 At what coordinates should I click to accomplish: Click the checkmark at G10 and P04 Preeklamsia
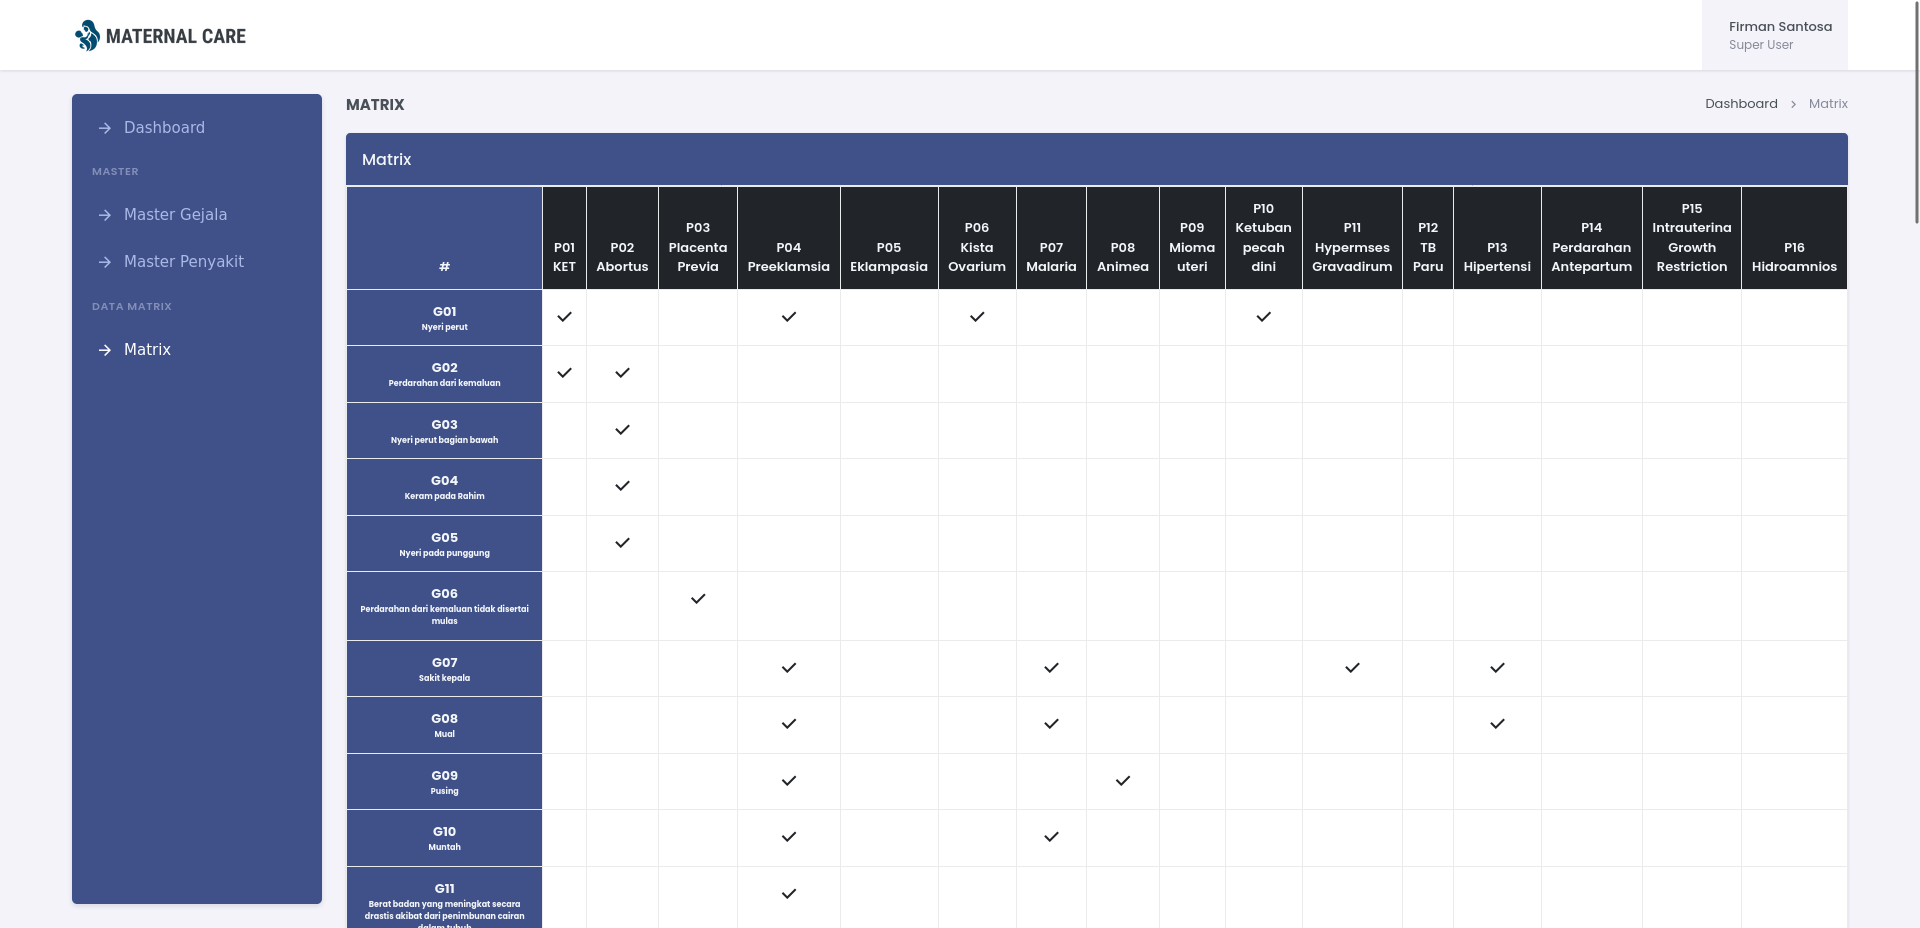(x=789, y=837)
